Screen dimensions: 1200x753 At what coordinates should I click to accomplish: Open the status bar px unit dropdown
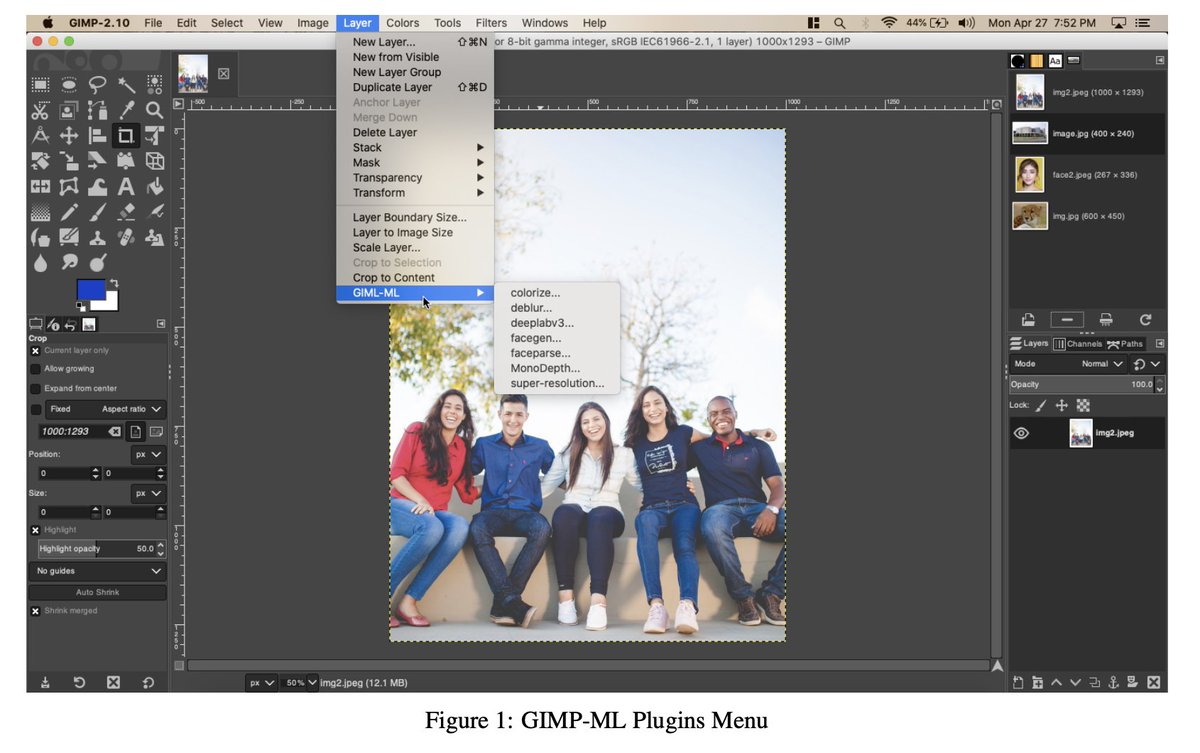point(261,682)
